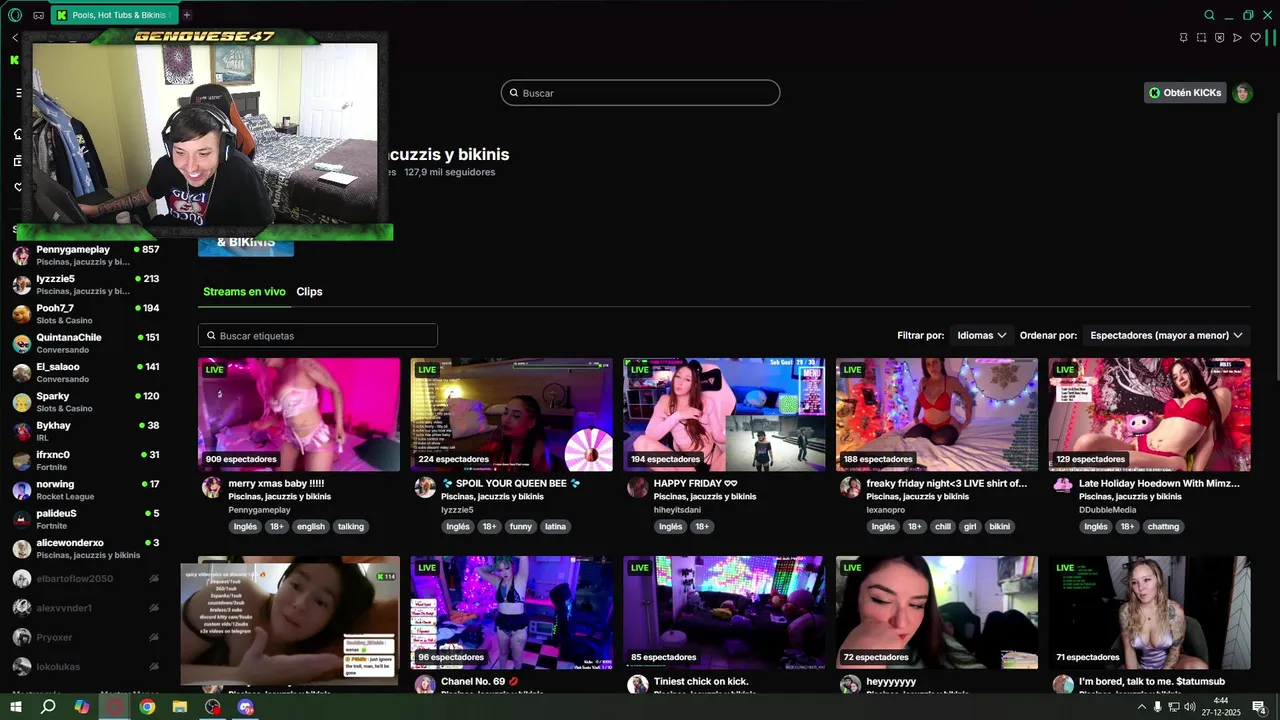Image resolution: width=1280 pixels, height=720 pixels.
Task: Open Sparky sidebar channel
Action: pyautogui.click(x=86, y=402)
